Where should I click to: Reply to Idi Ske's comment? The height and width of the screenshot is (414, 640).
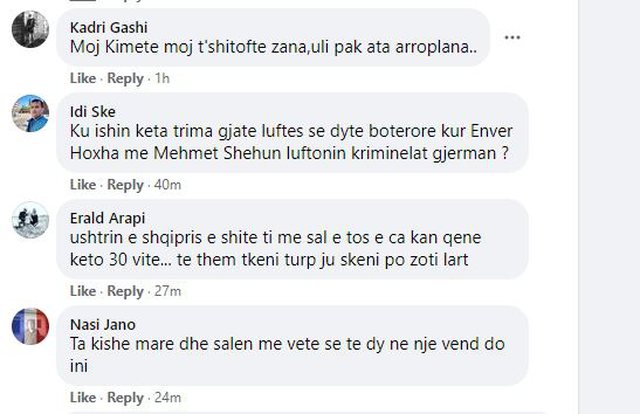click(x=125, y=185)
